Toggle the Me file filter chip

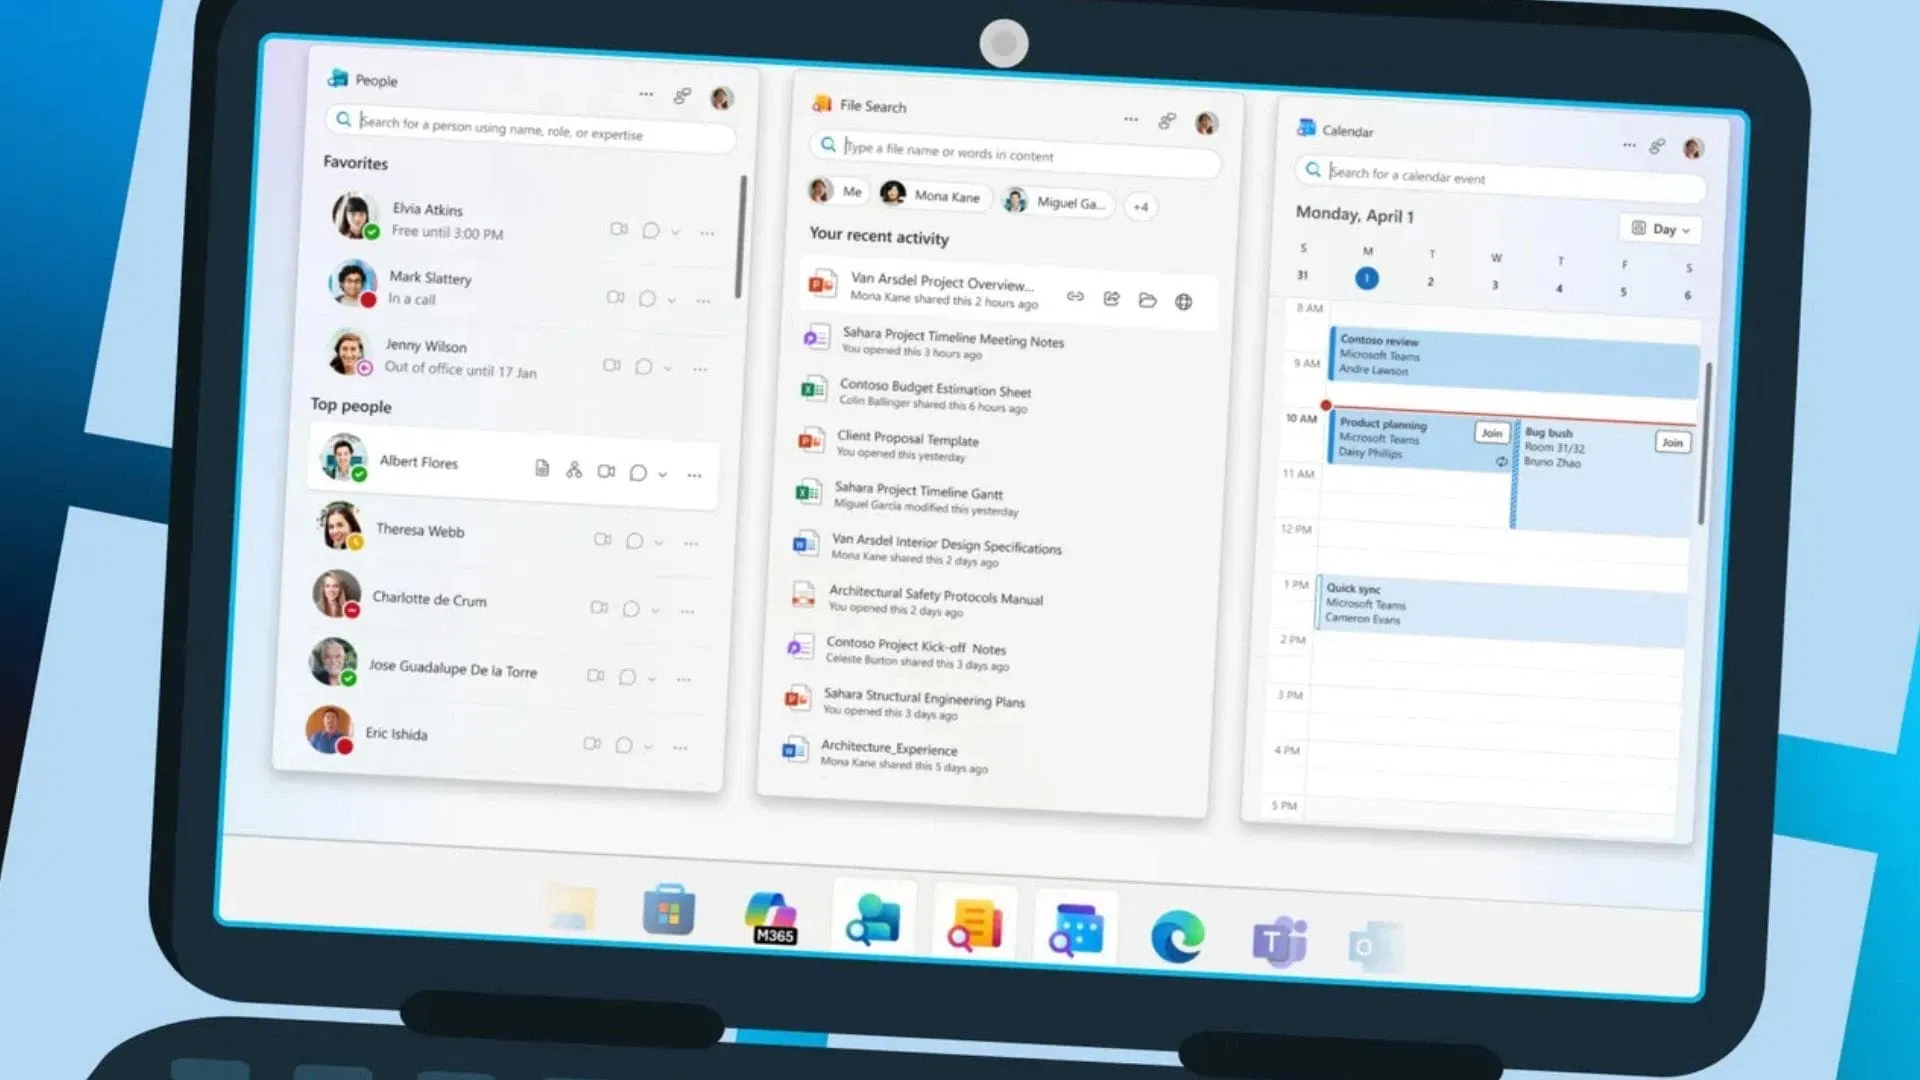pyautogui.click(x=836, y=191)
